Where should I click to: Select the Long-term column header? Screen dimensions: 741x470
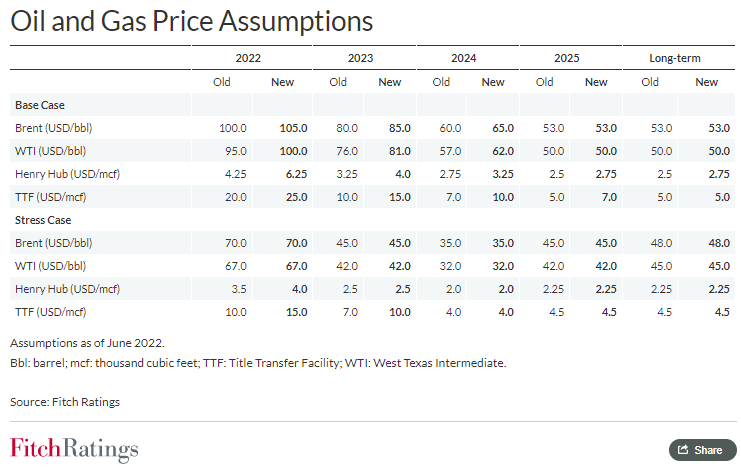[678, 59]
